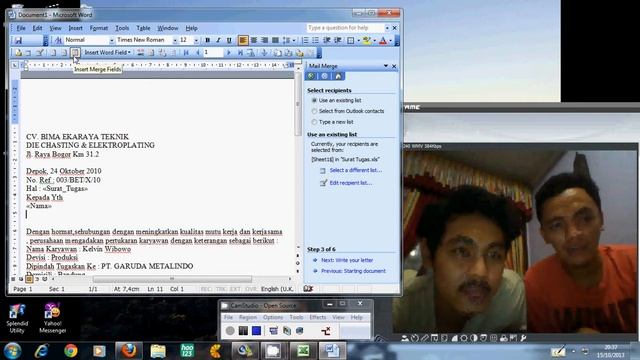Image resolution: width=640 pixels, height=360 pixels.
Task: Click the red shortcut icon in CamStudio toolbar
Action: [x=326, y=331]
